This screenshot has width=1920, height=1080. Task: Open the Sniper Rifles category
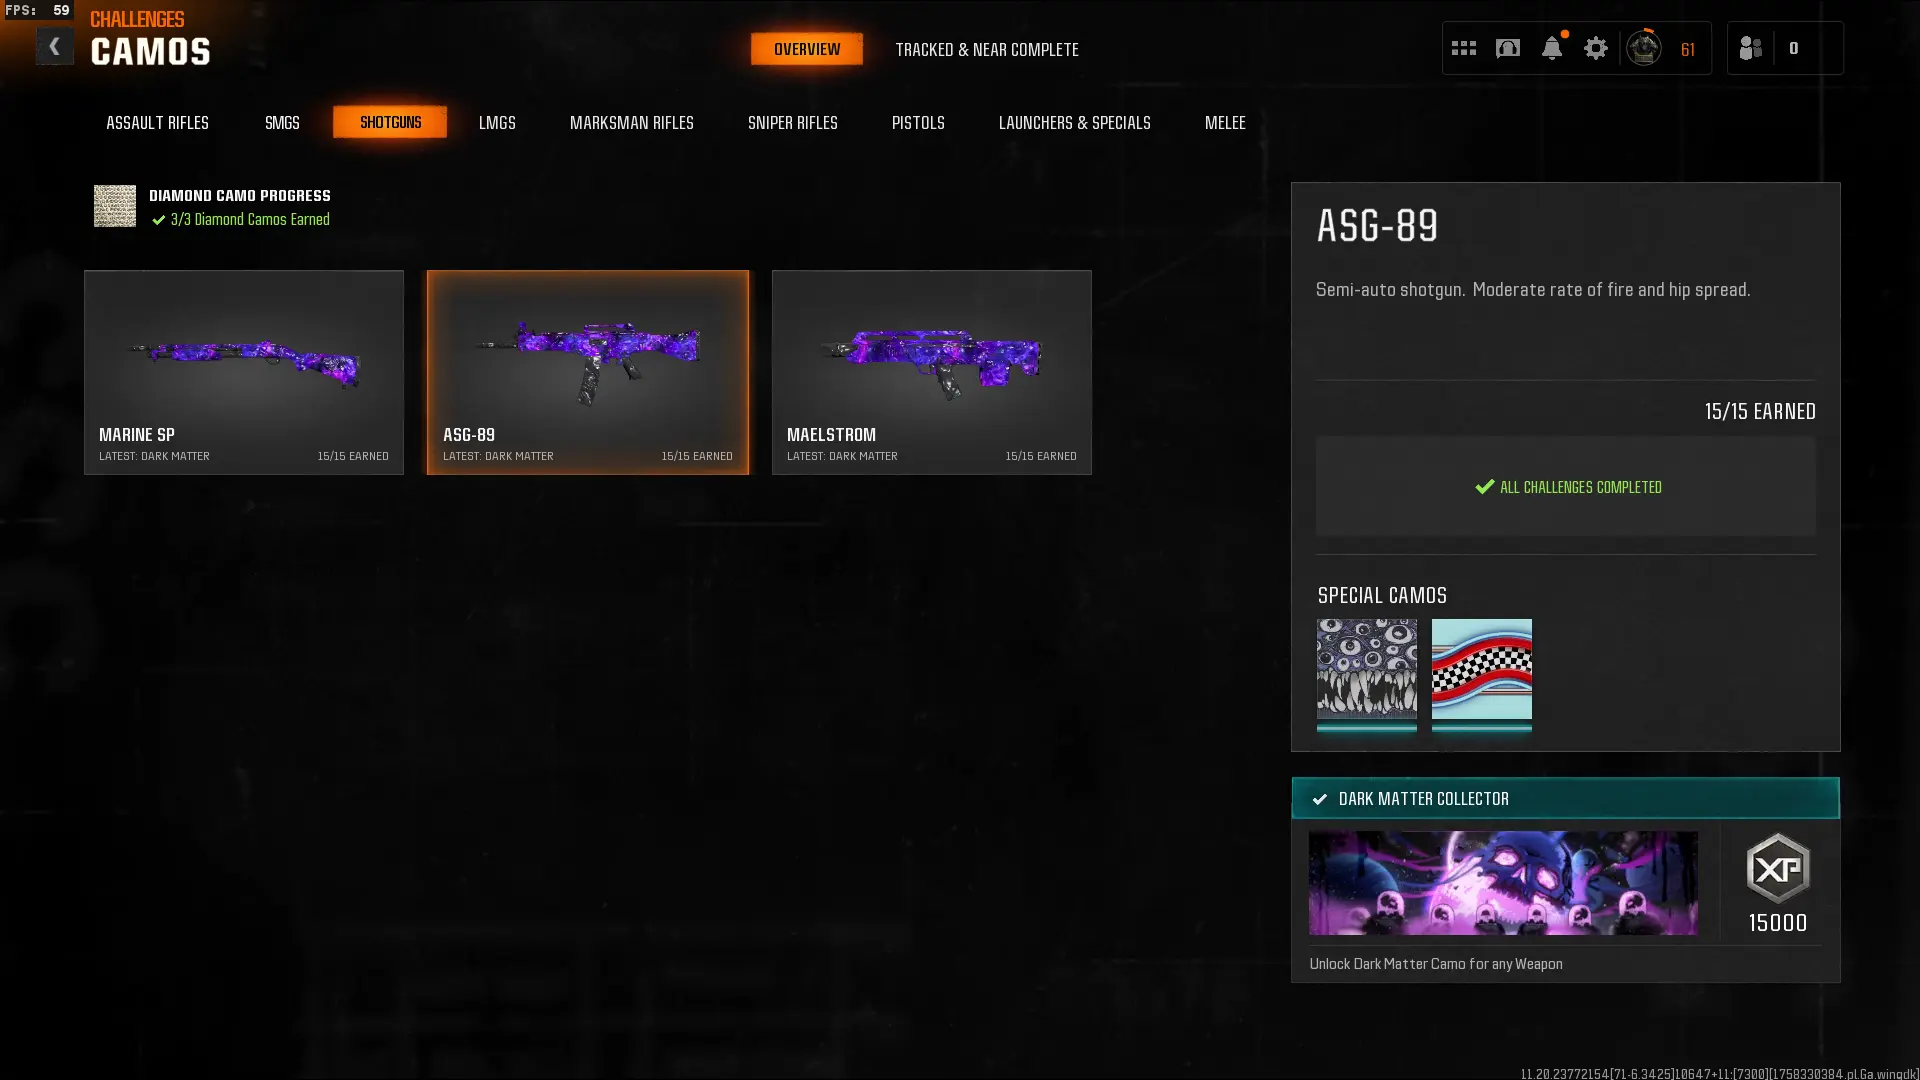pos(792,122)
